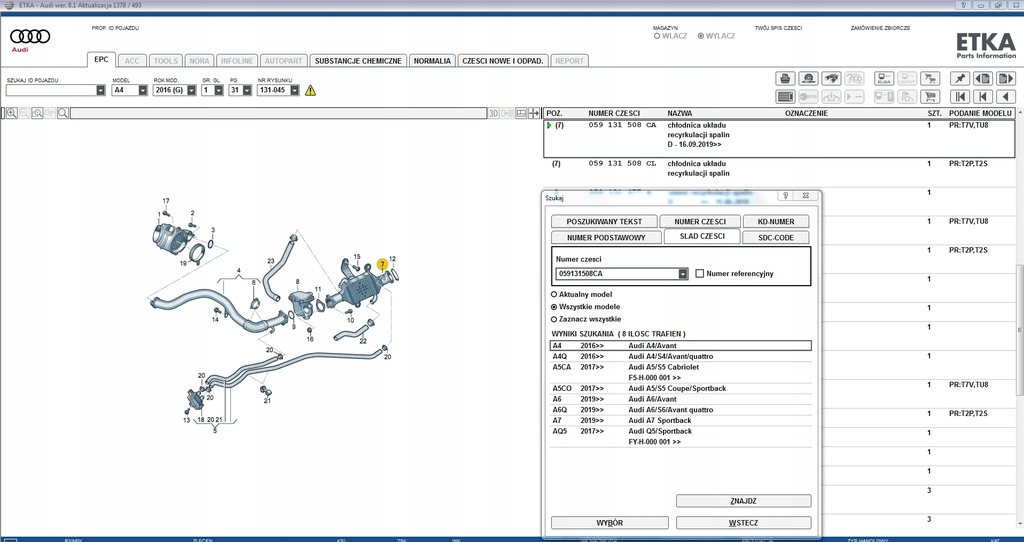Select the Zaznacz wszystkie radio option
Viewport: 1024px width, 542px height.
pyautogui.click(x=555, y=319)
